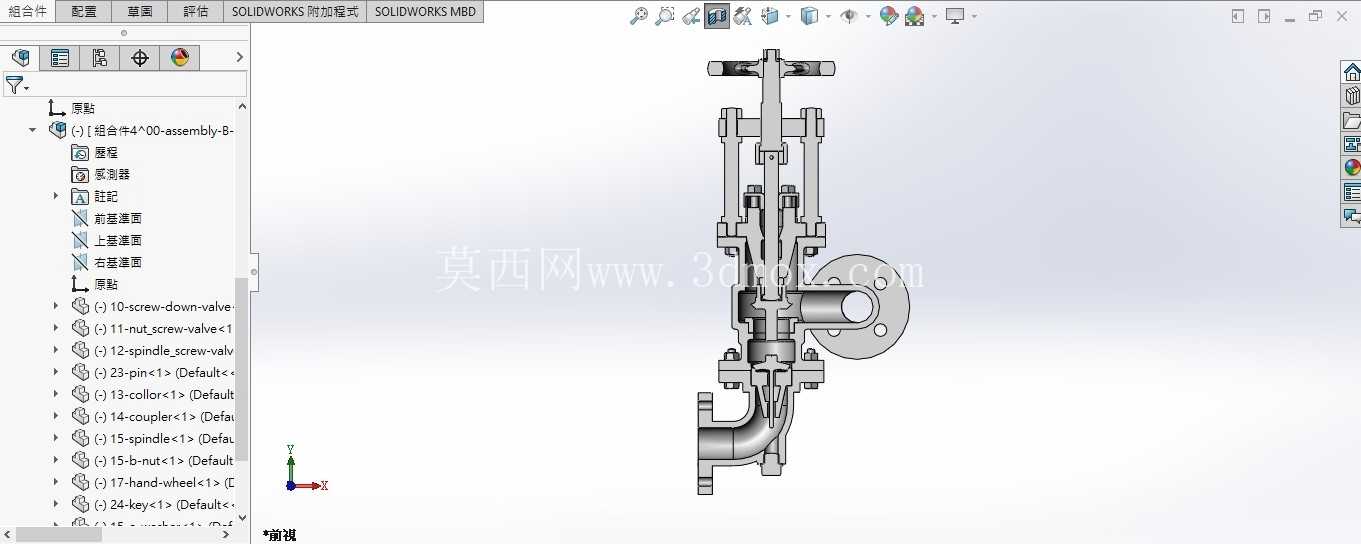This screenshot has width=1361, height=544.
Task: Click the View Orientation cube icon
Action: point(770,16)
